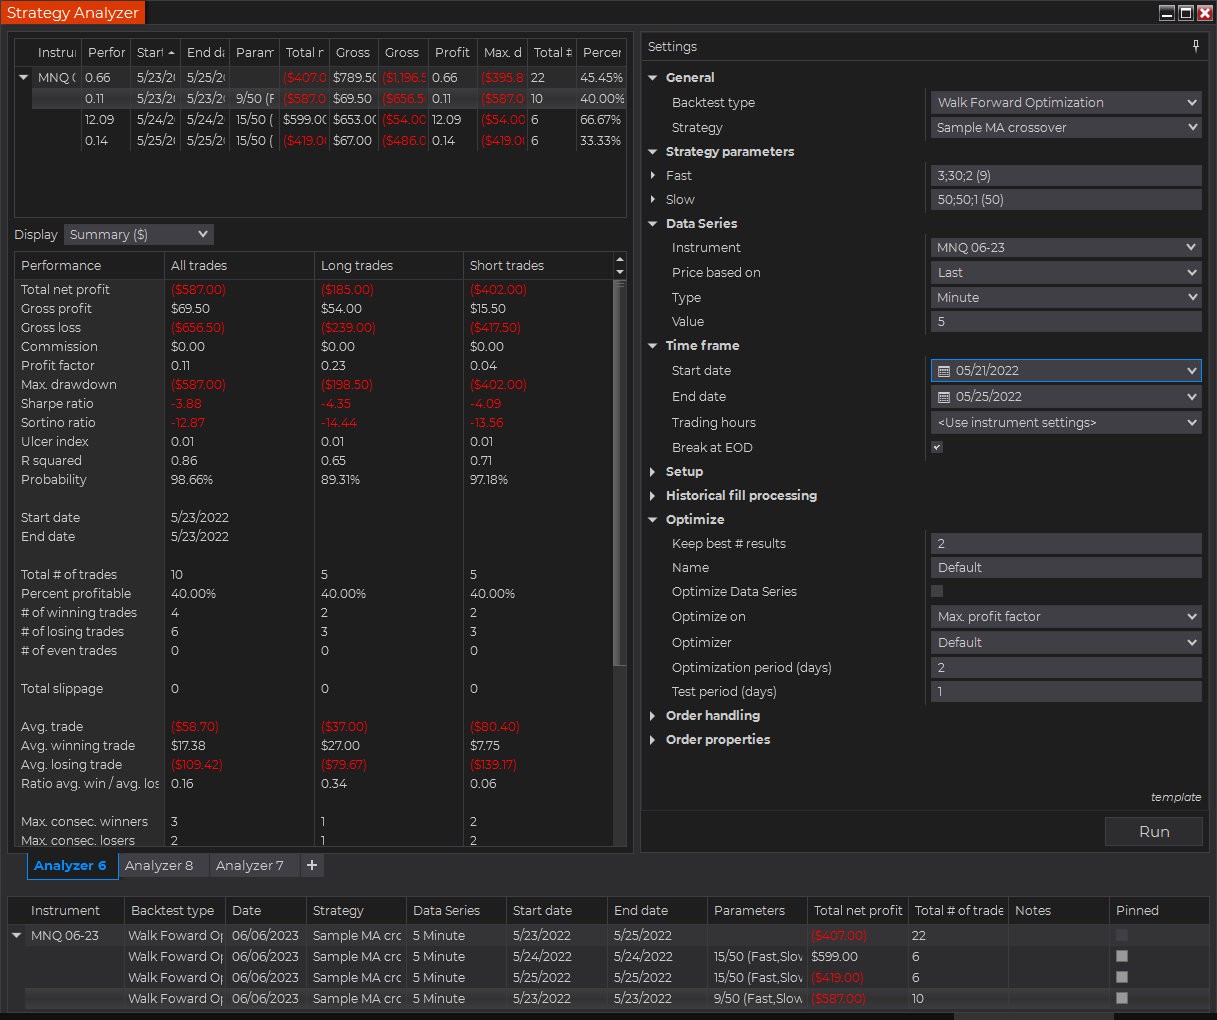The image size is (1217, 1020).
Task: Pin the 5/24/2022 walk forward result
Action: click(x=1122, y=957)
